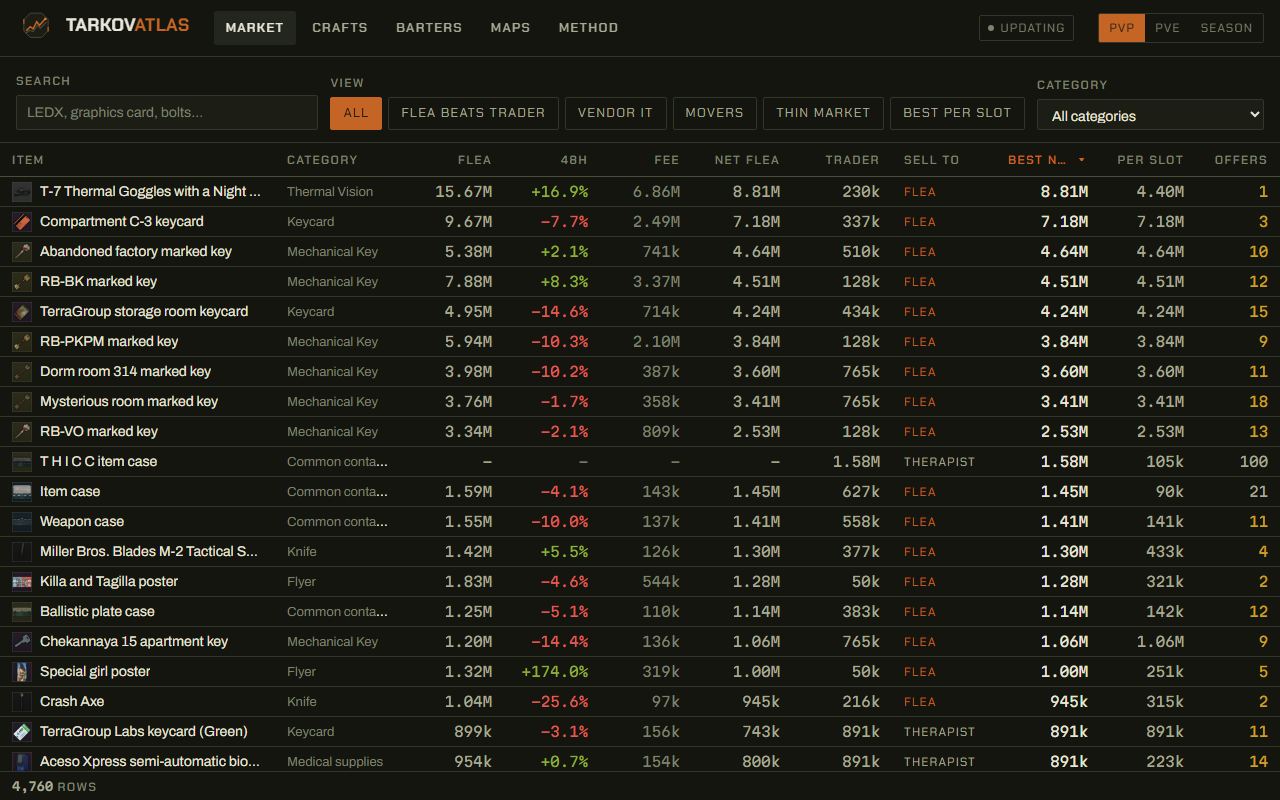Image resolution: width=1280 pixels, height=800 pixels.
Task: Click the T H I C C item case icon
Action: pos(22,461)
